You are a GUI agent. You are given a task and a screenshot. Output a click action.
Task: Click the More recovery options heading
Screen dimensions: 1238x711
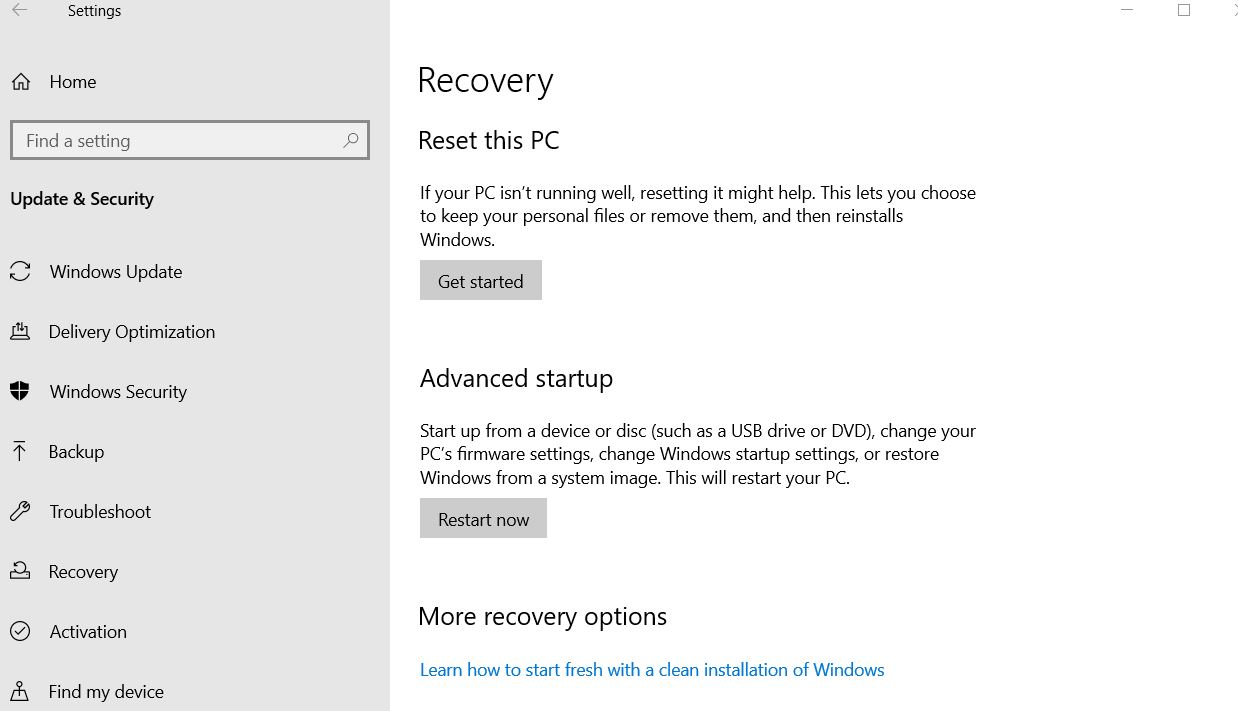point(542,617)
